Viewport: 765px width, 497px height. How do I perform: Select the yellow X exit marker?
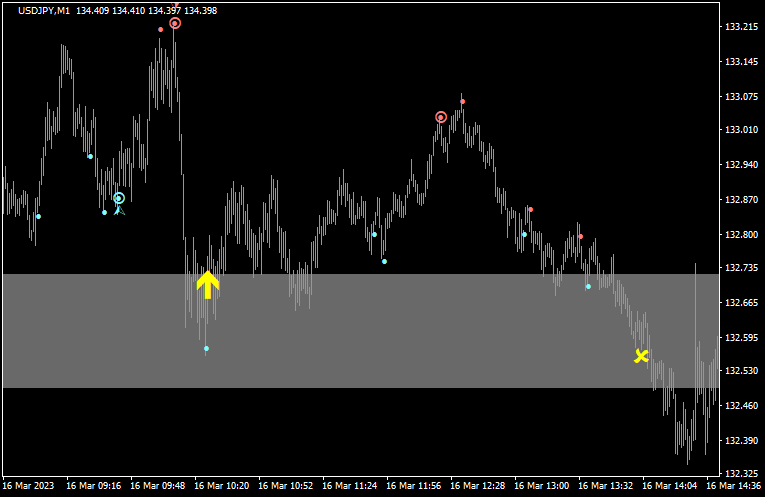click(x=641, y=355)
